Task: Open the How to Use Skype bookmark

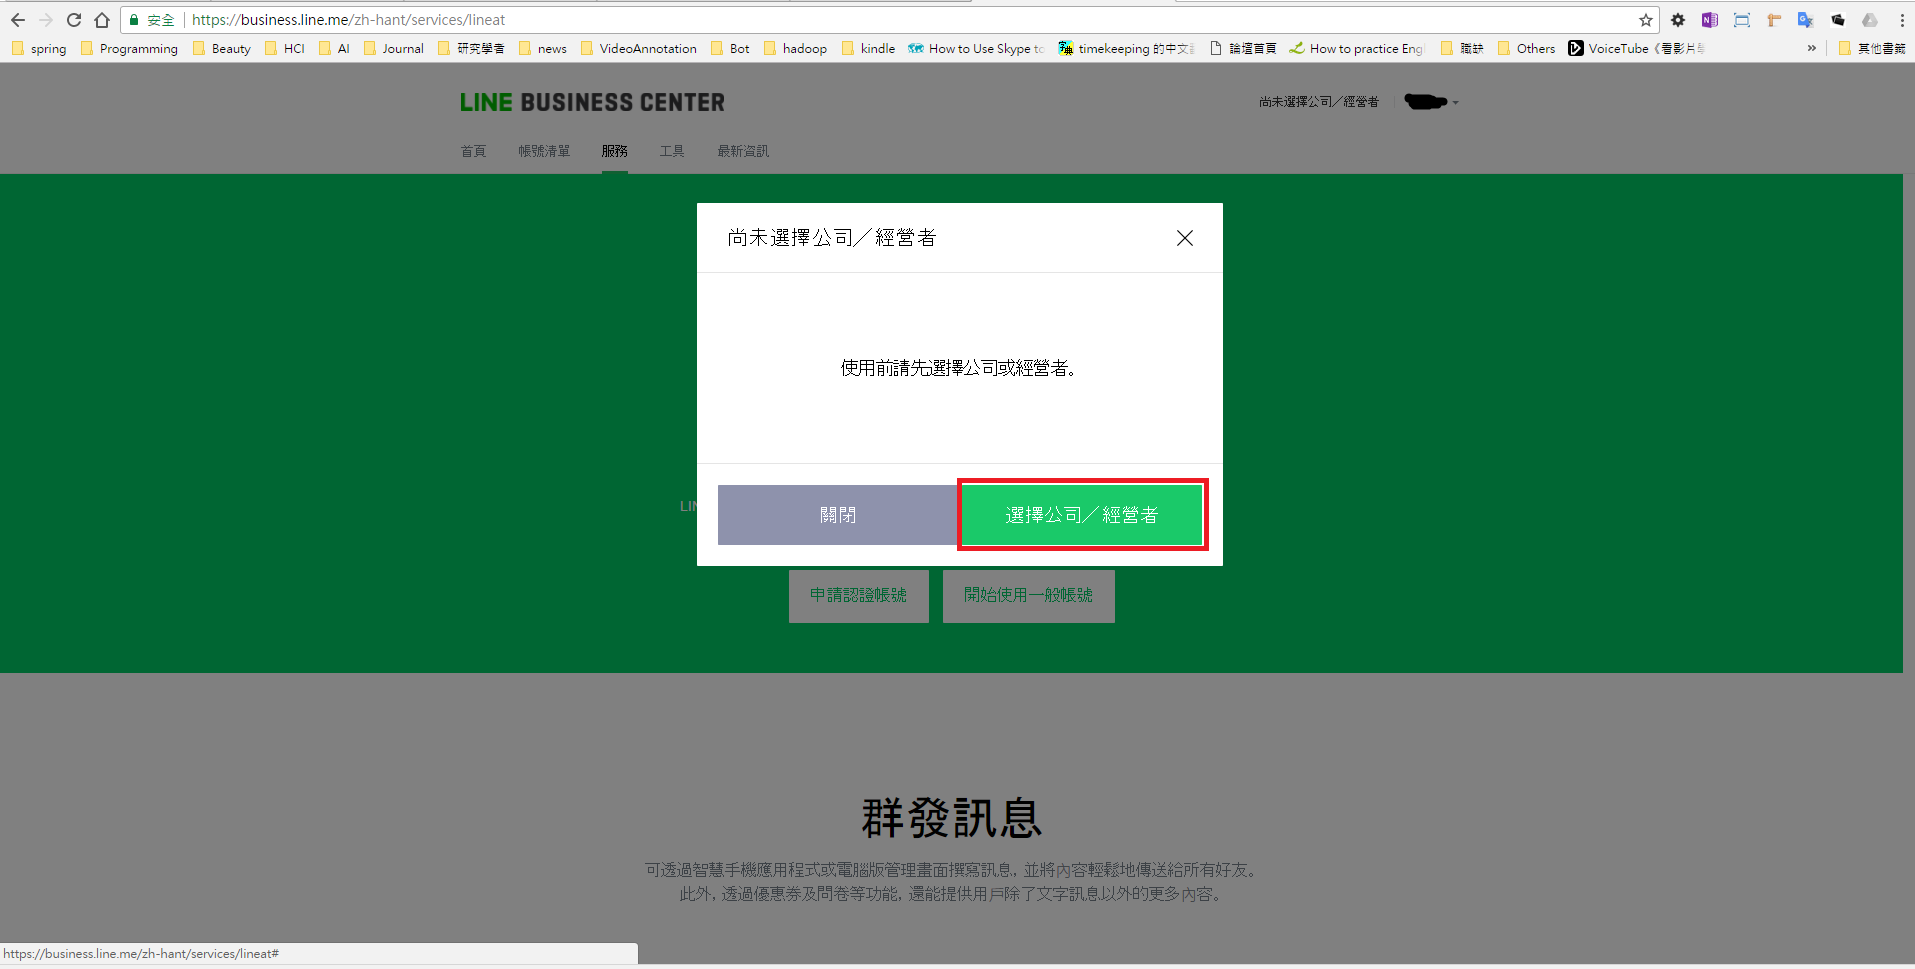Action: tap(977, 48)
